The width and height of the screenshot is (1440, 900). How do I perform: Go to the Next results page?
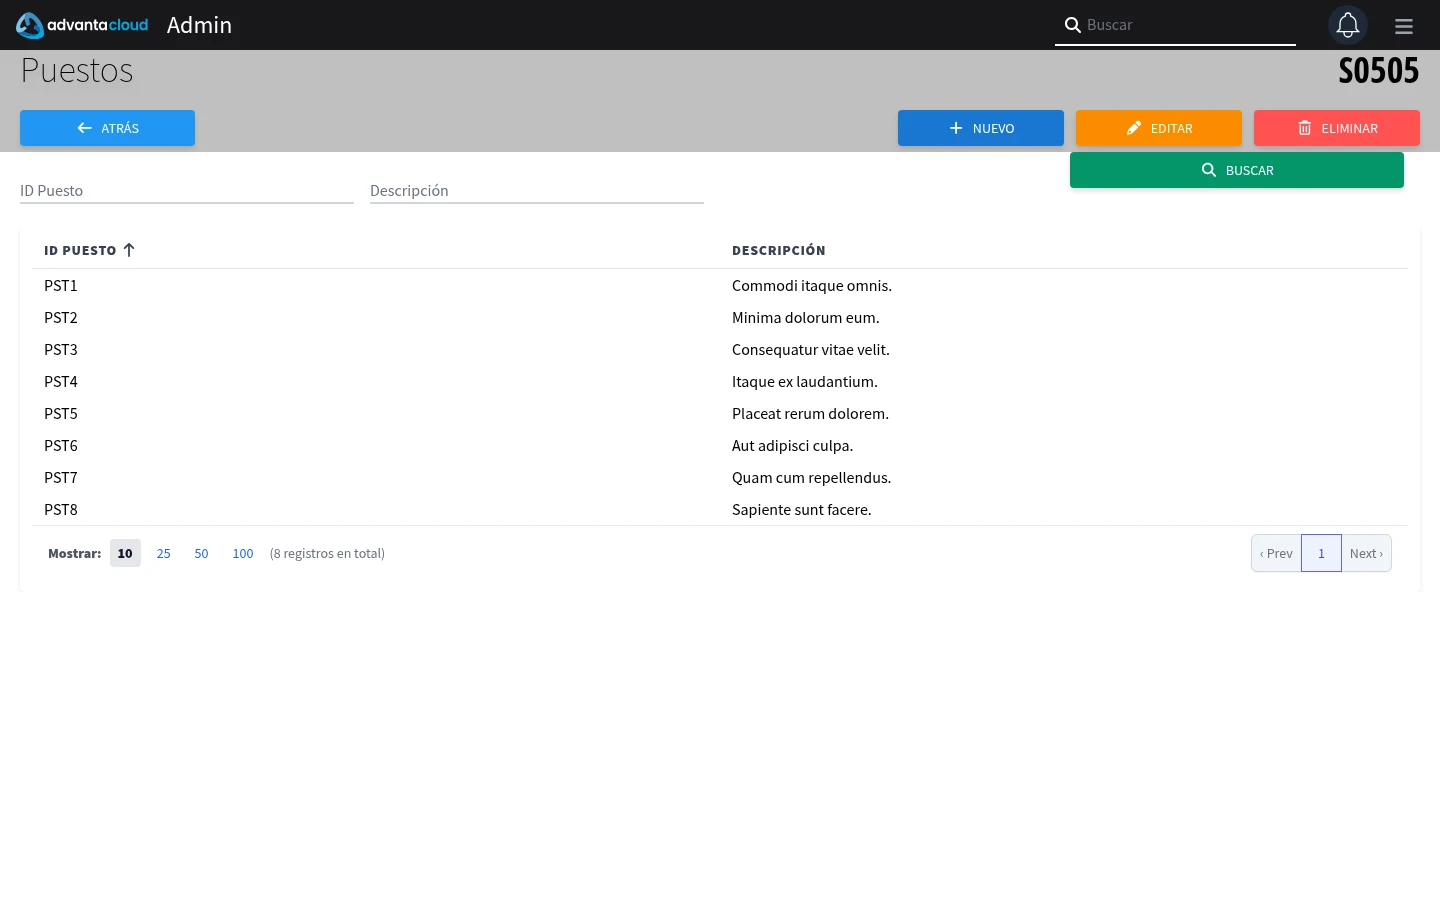tap(1366, 553)
